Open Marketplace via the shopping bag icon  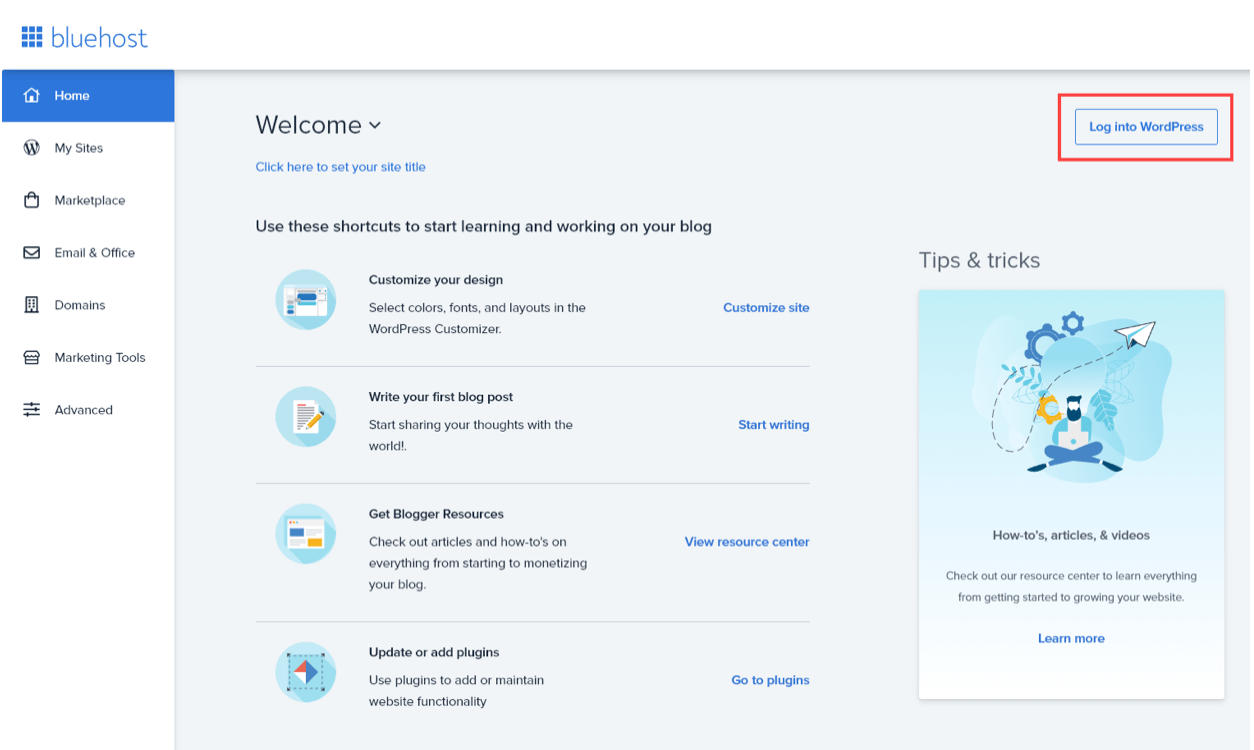[29, 199]
